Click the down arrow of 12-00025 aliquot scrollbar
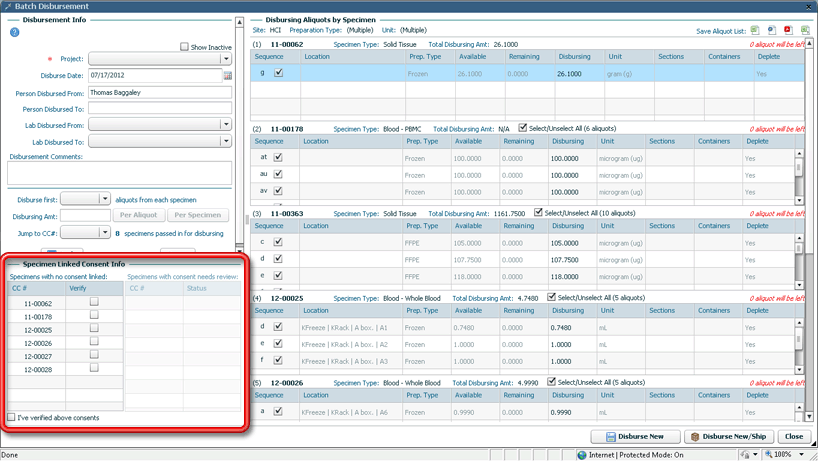 point(799,369)
